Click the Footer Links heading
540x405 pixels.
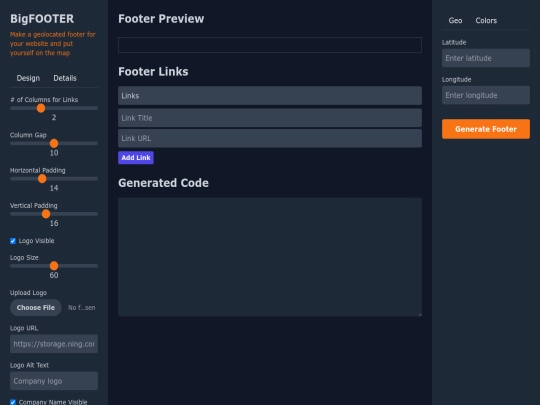tap(153, 72)
